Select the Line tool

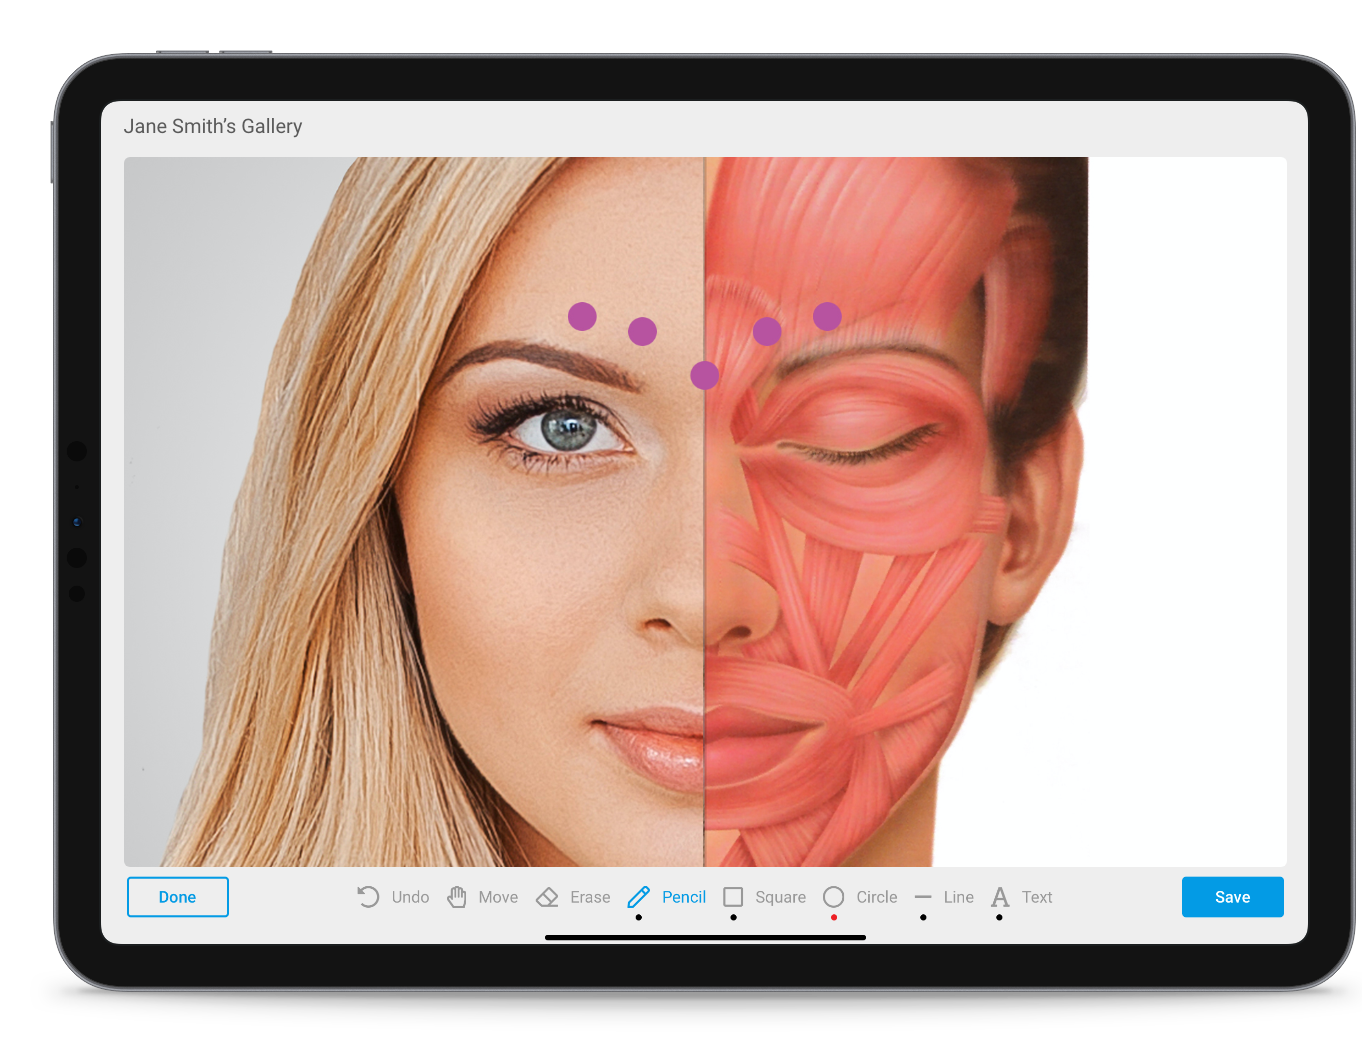click(943, 897)
